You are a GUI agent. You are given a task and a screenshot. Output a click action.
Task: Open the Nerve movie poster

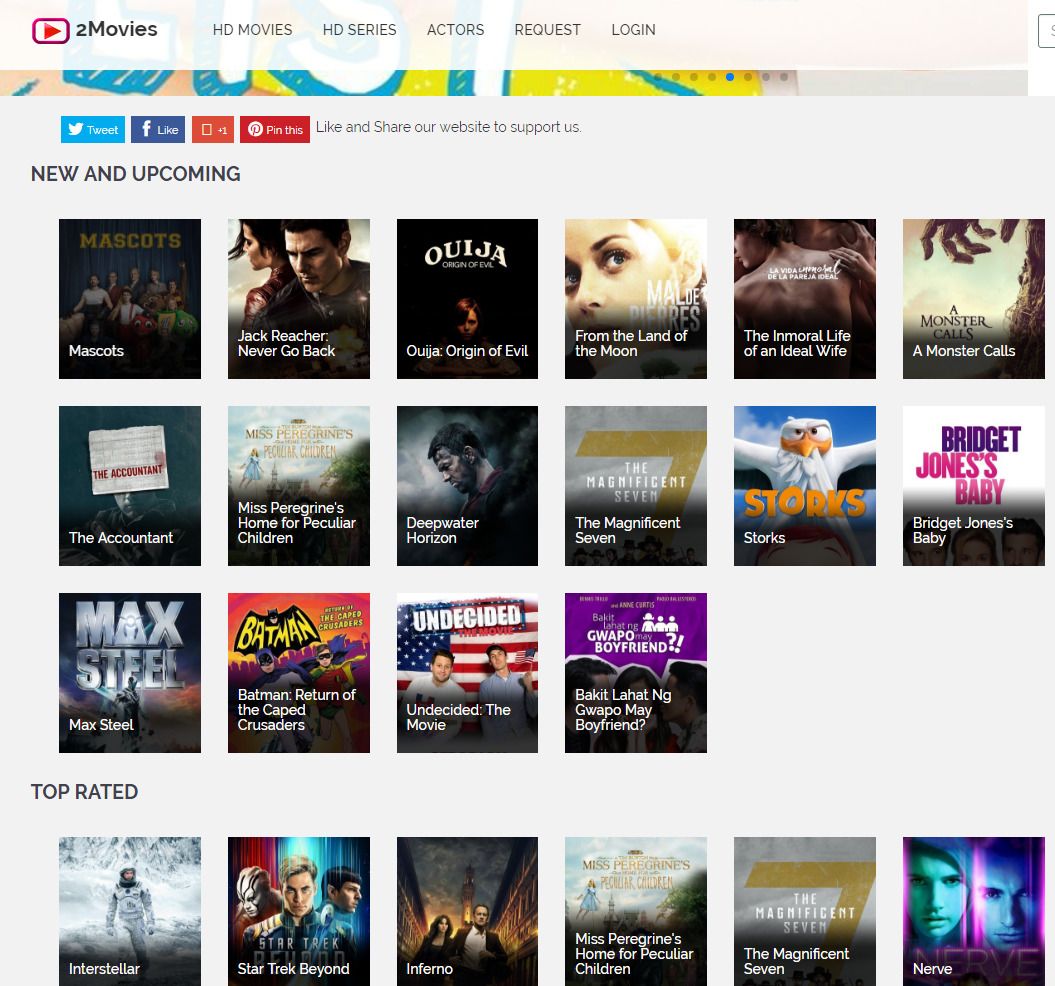coord(974,911)
